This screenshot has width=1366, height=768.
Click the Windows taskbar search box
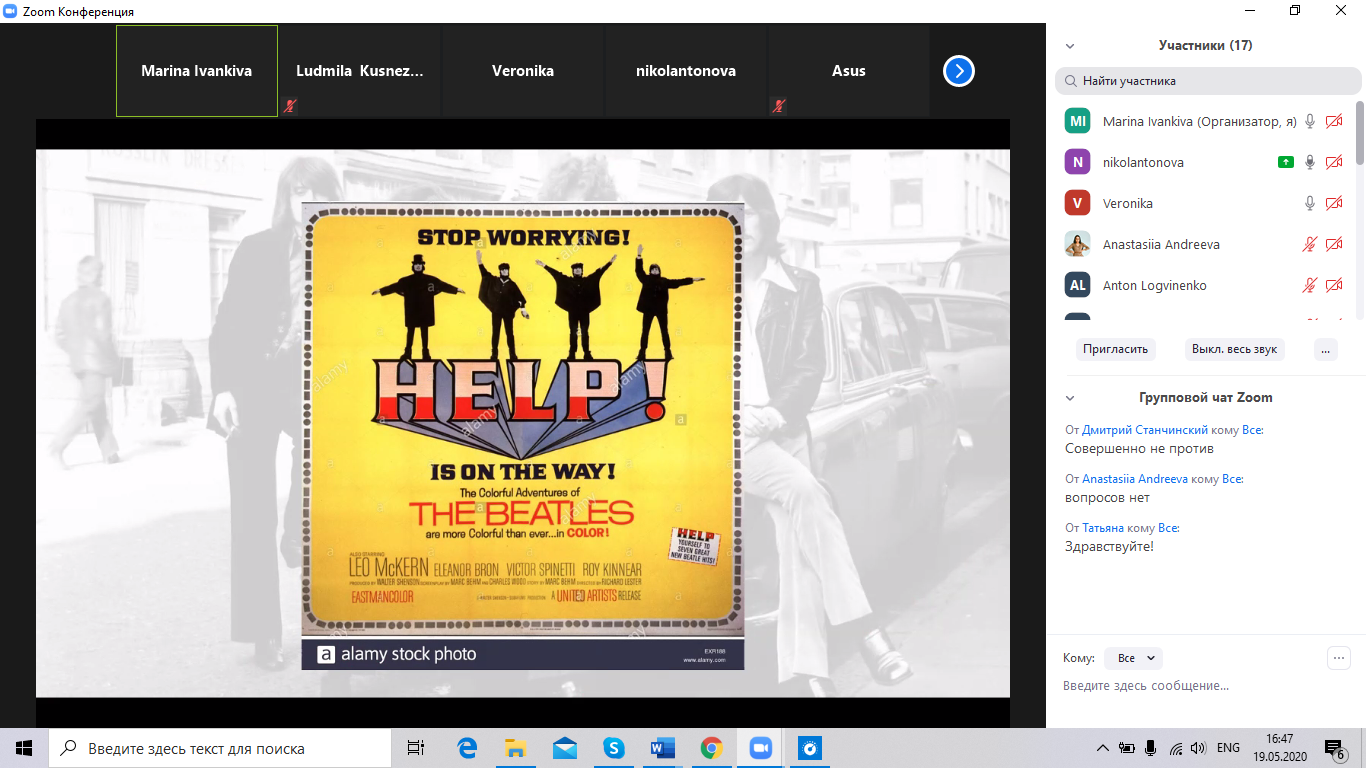tap(220, 748)
